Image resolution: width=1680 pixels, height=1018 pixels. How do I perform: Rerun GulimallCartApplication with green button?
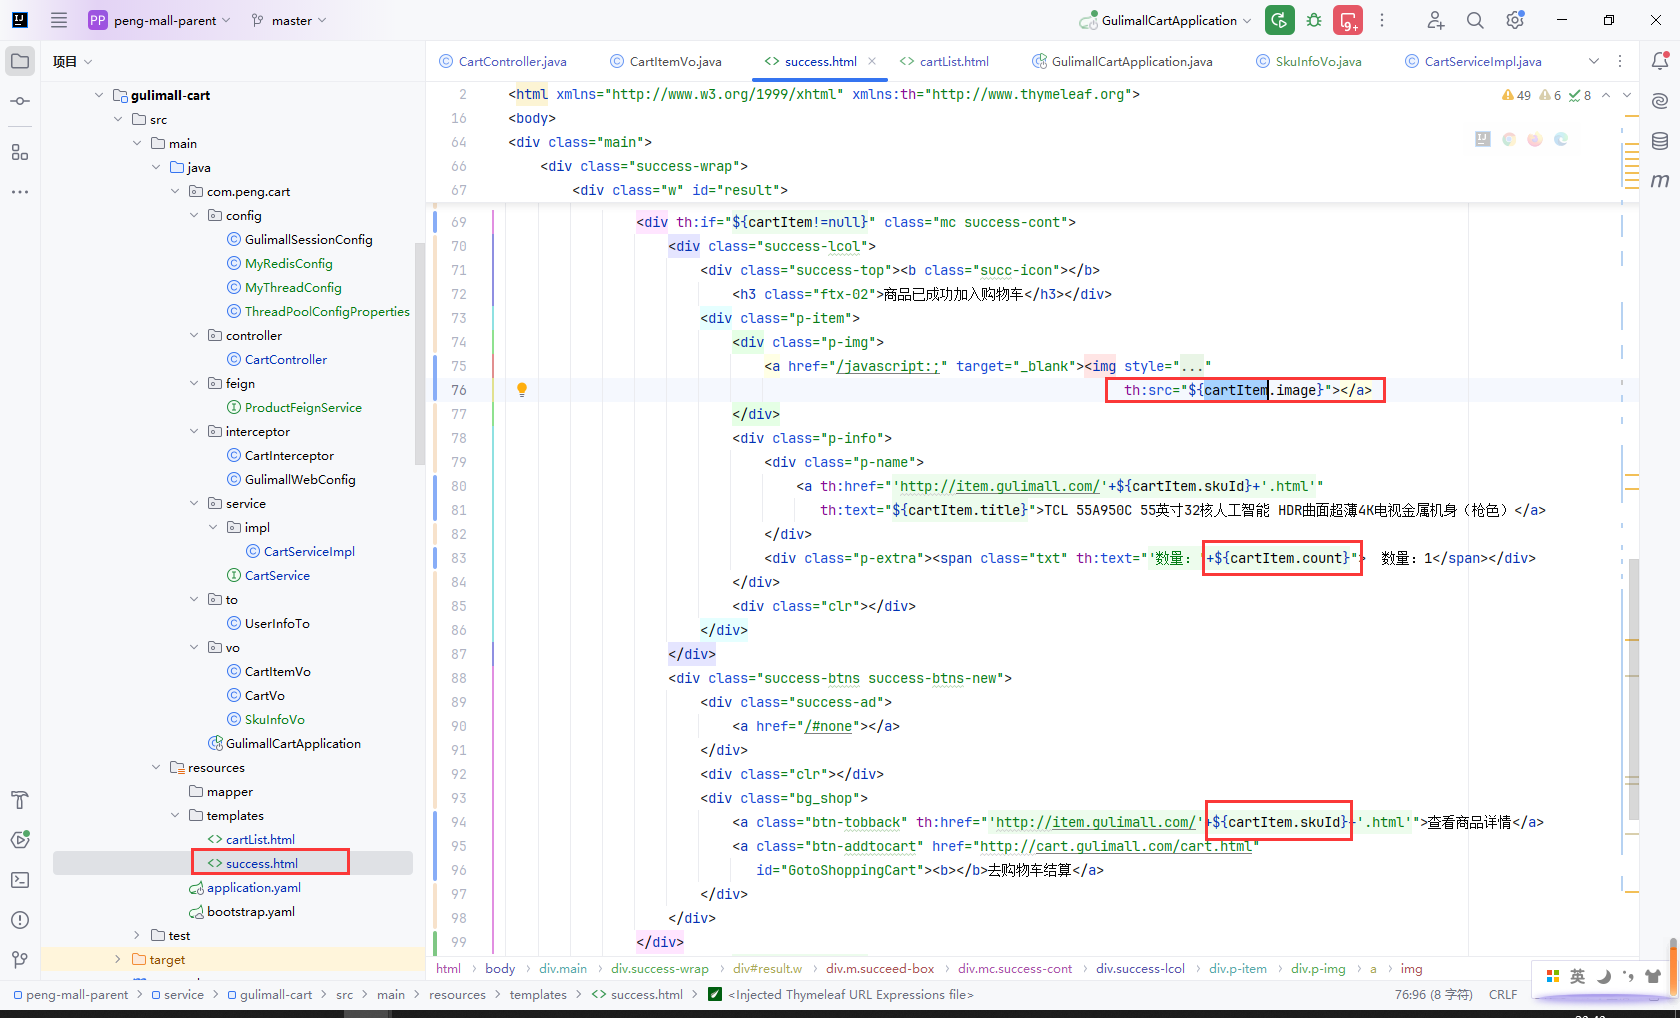(1279, 20)
